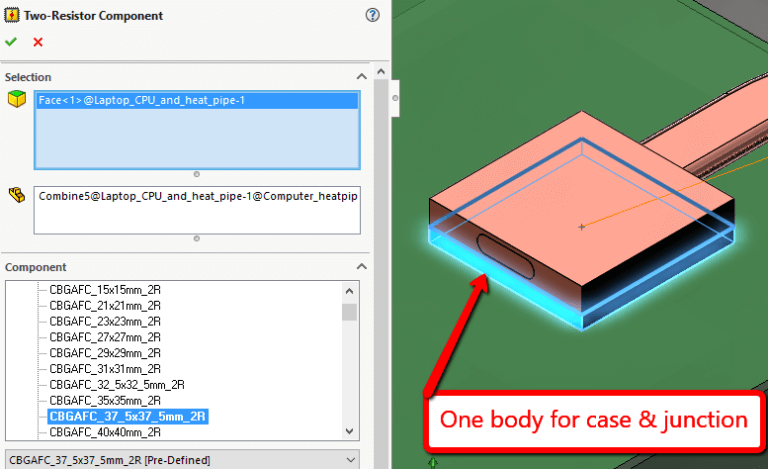Select CBGAFC_15x15mm_2R in the list
Screen dimensions: 768x469
click(103, 289)
